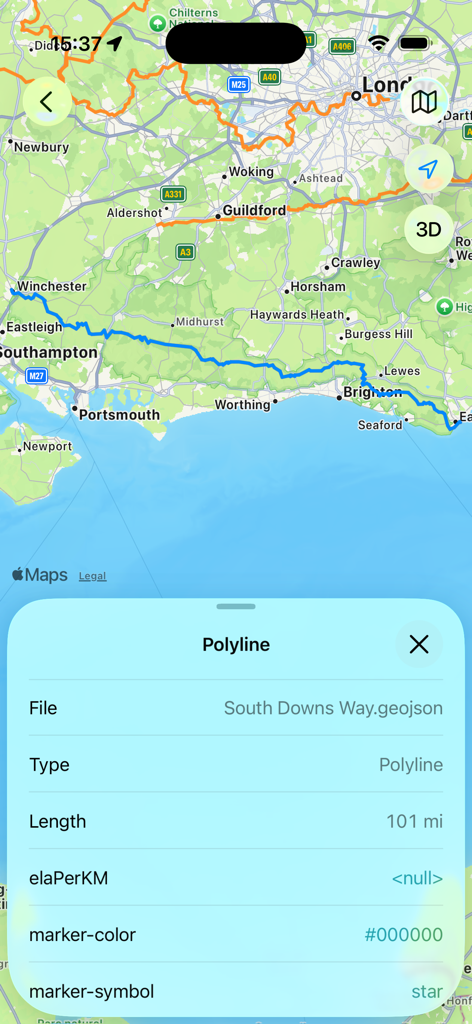The width and height of the screenshot is (472, 1024).
Task: Tap the A3 road shield icon
Action: [x=184, y=251]
